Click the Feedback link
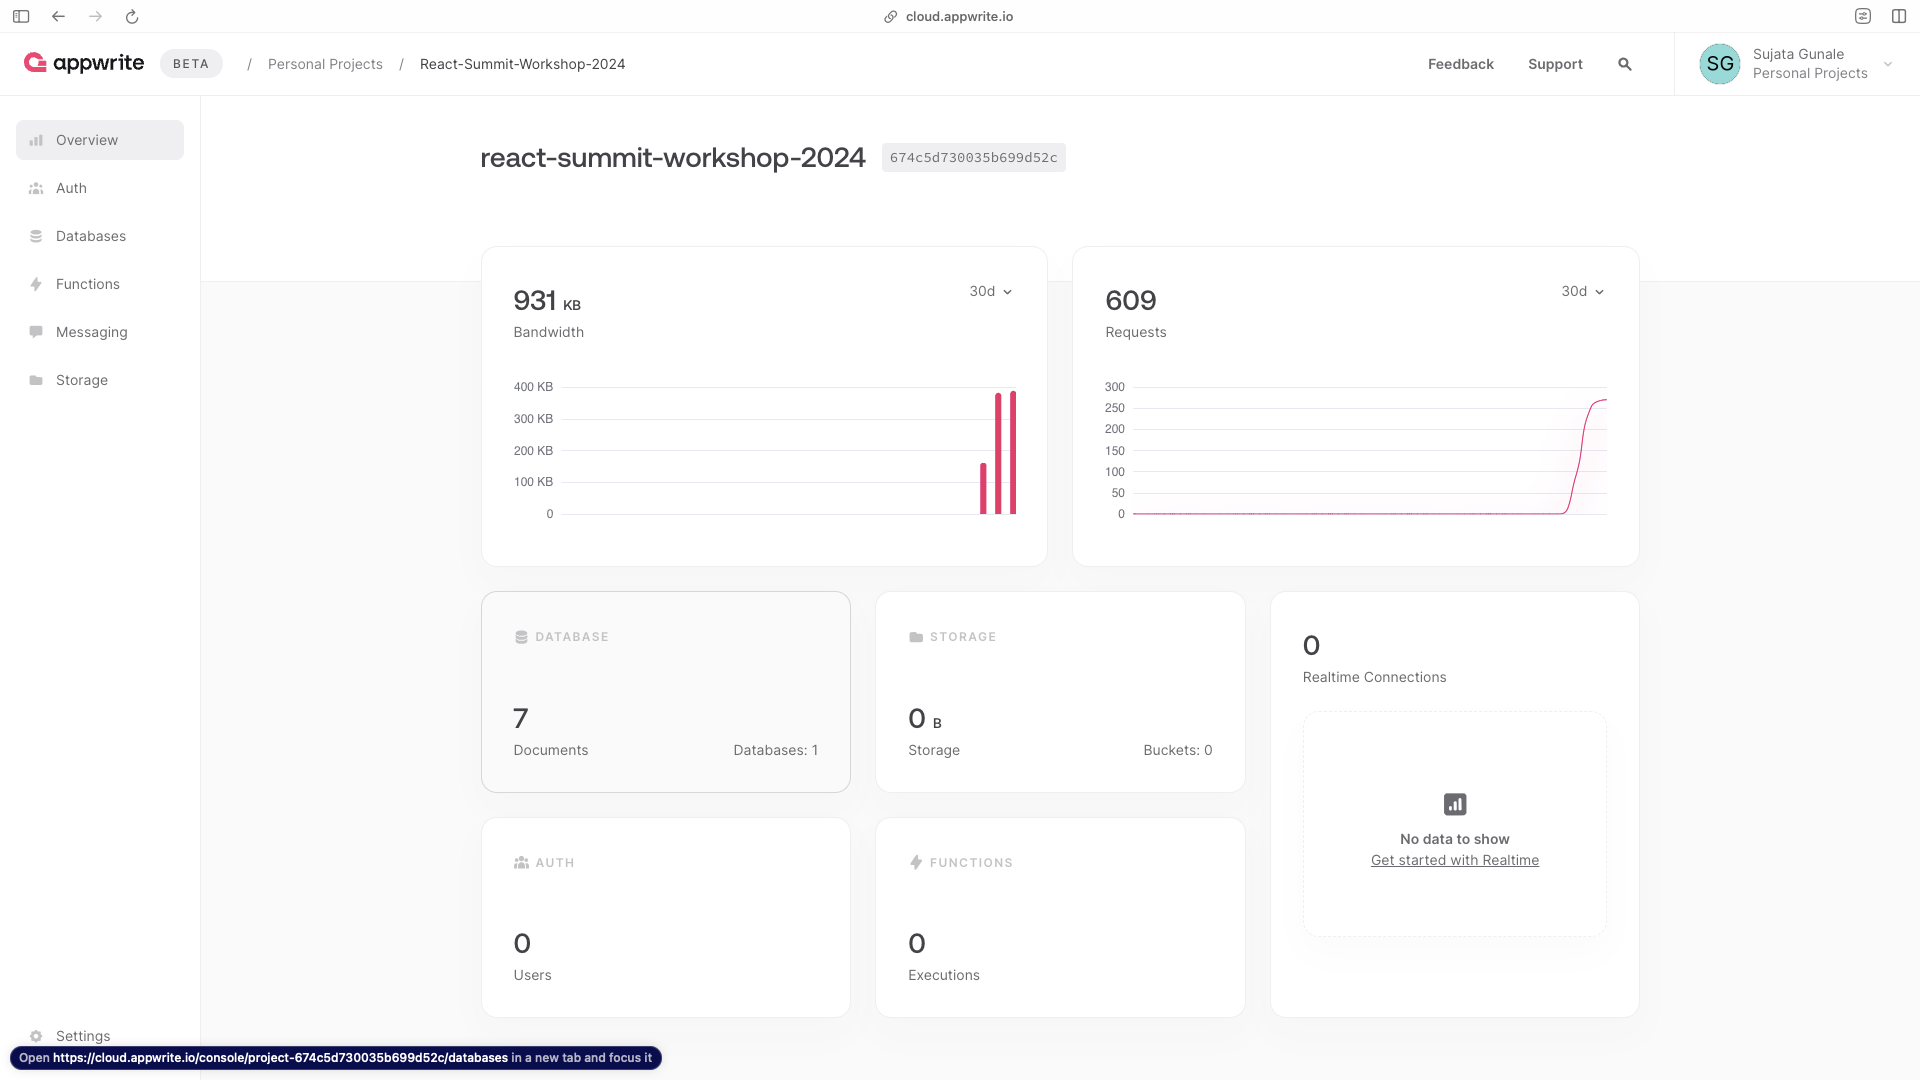The width and height of the screenshot is (1920, 1080). (x=1460, y=64)
